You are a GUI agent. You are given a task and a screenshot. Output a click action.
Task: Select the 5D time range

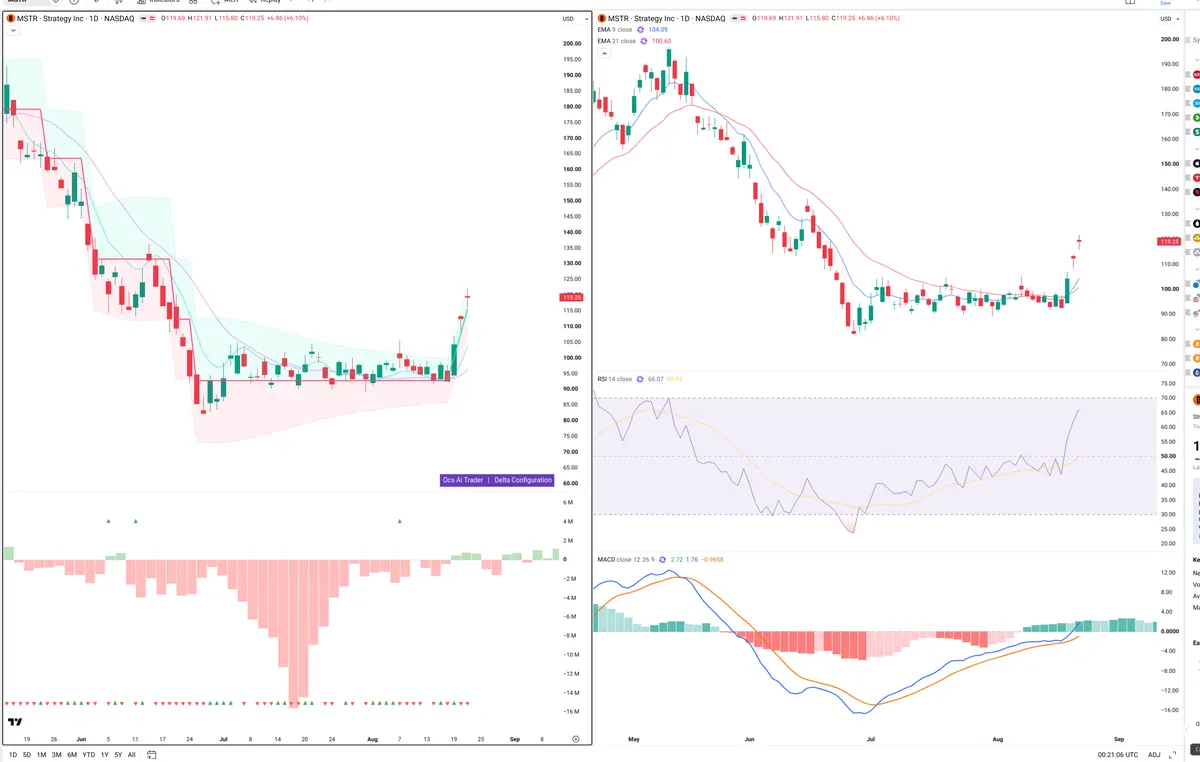coord(27,755)
